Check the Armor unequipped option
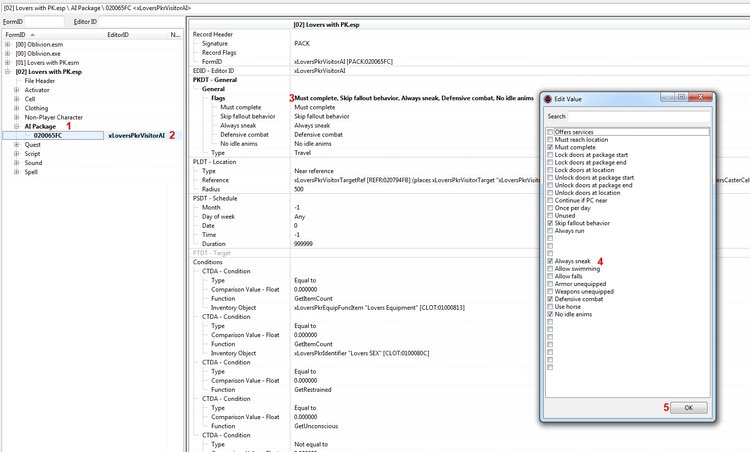750x452 pixels. pyautogui.click(x=550, y=284)
